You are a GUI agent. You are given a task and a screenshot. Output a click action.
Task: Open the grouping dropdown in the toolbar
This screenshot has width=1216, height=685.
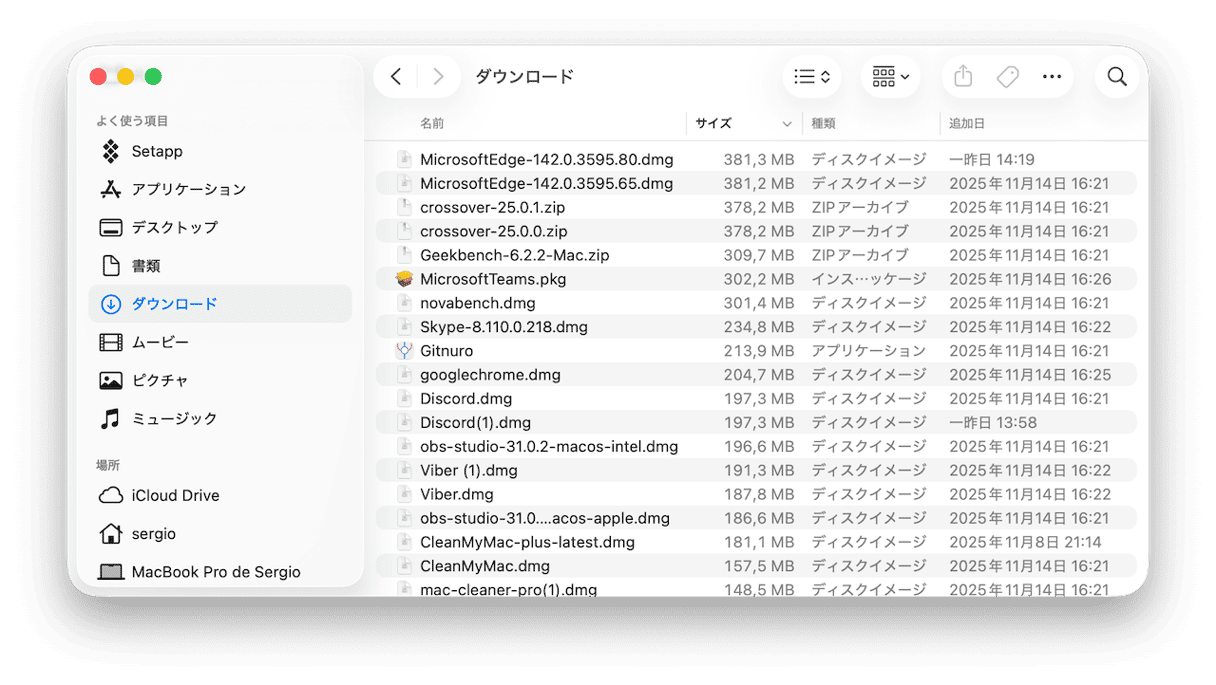point(889,76)
